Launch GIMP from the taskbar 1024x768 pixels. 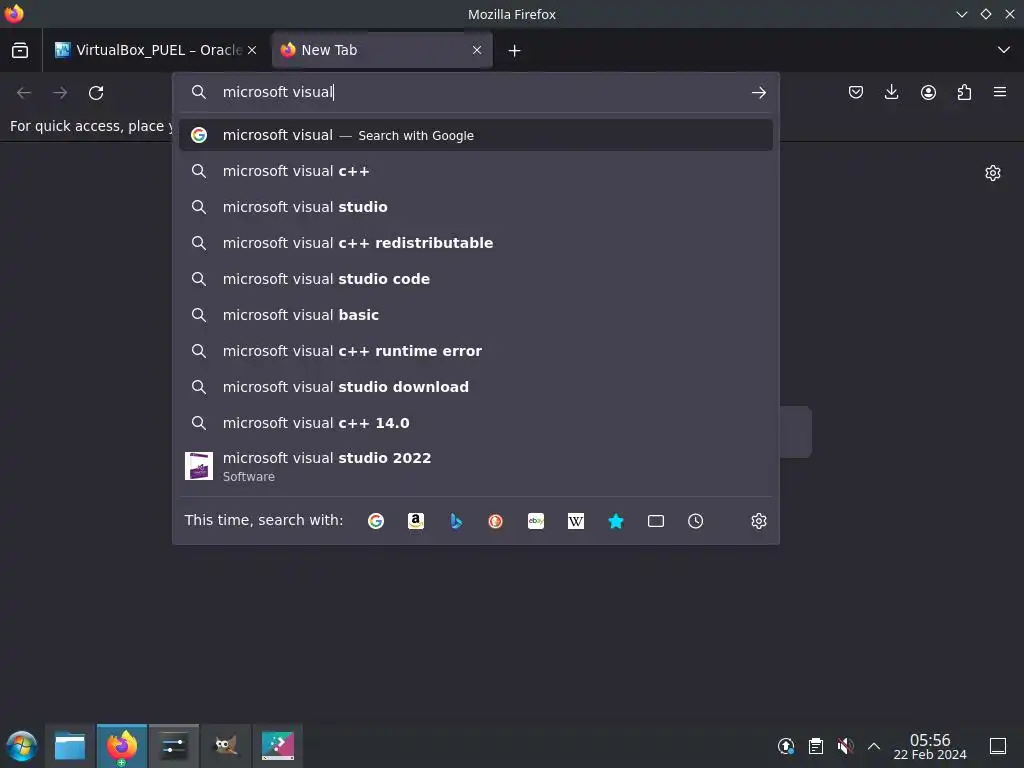pos(226,746)
